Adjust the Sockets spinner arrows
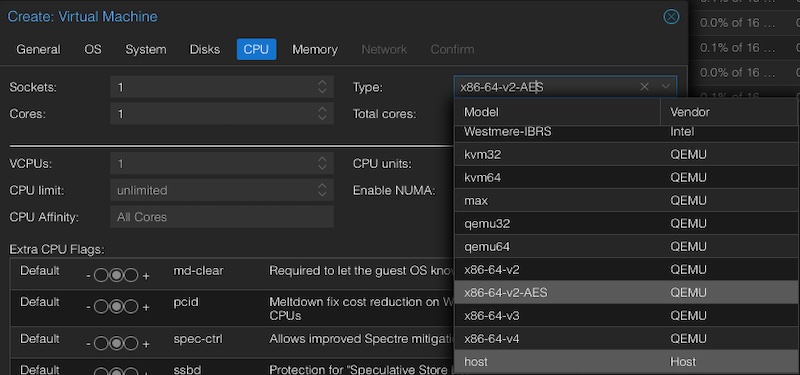This screenshot has height=375, width=800. pyautogui.click(x=322, y=87)
